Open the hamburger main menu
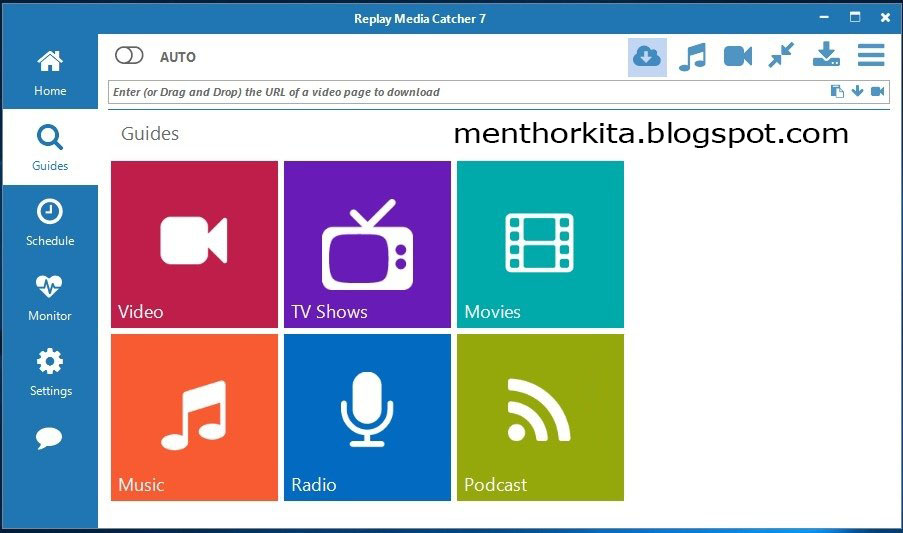The image size is (903, 533). [871, 55]
